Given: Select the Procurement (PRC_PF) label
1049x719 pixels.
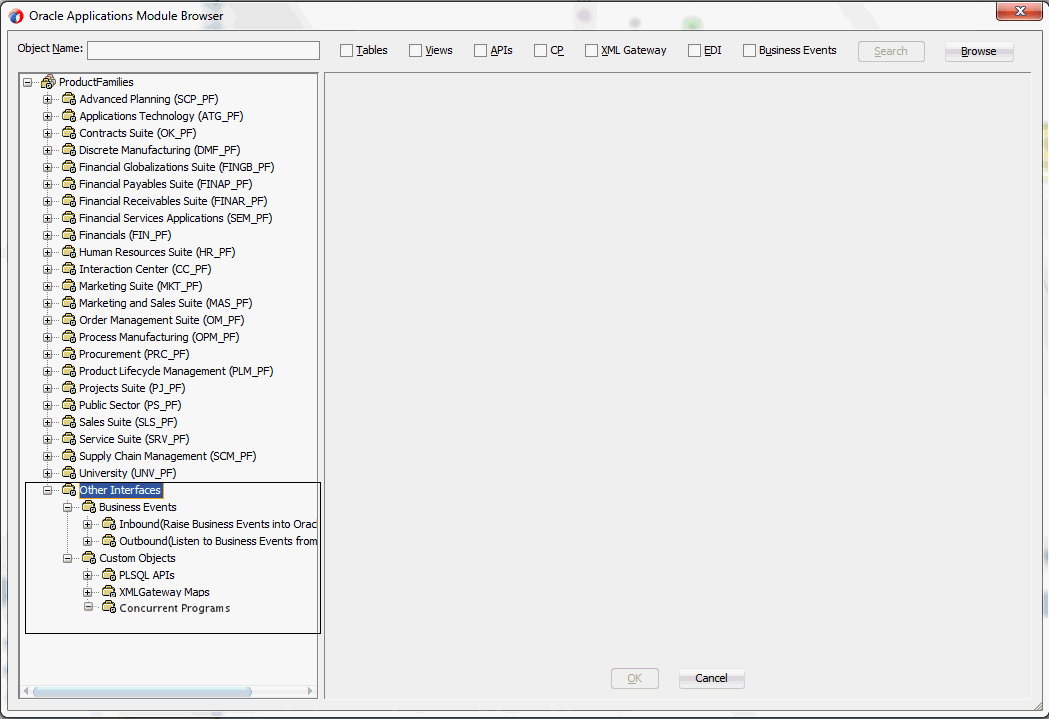Looking at the screenshot, I should point(134,354).
